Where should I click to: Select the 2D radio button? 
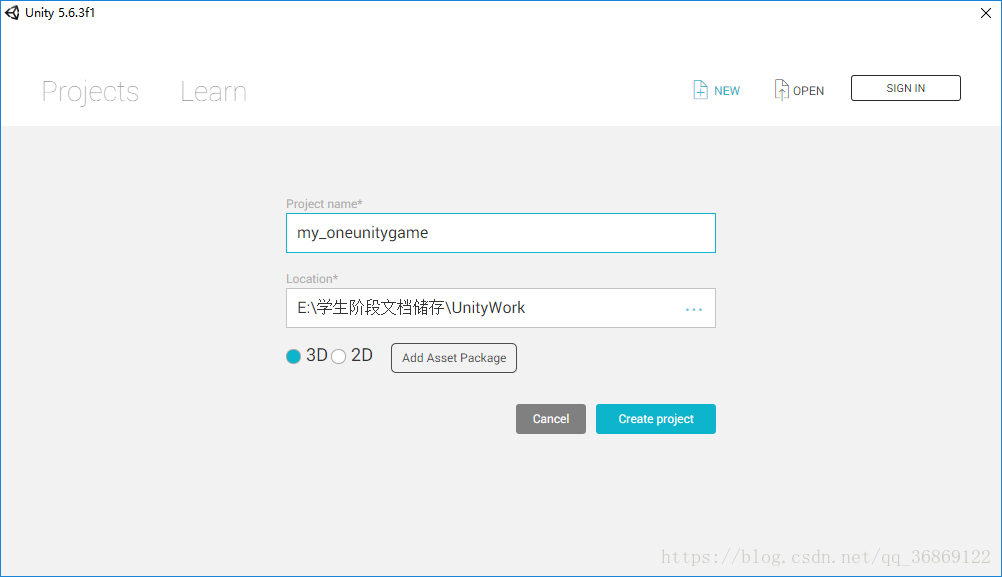(339, 356)
